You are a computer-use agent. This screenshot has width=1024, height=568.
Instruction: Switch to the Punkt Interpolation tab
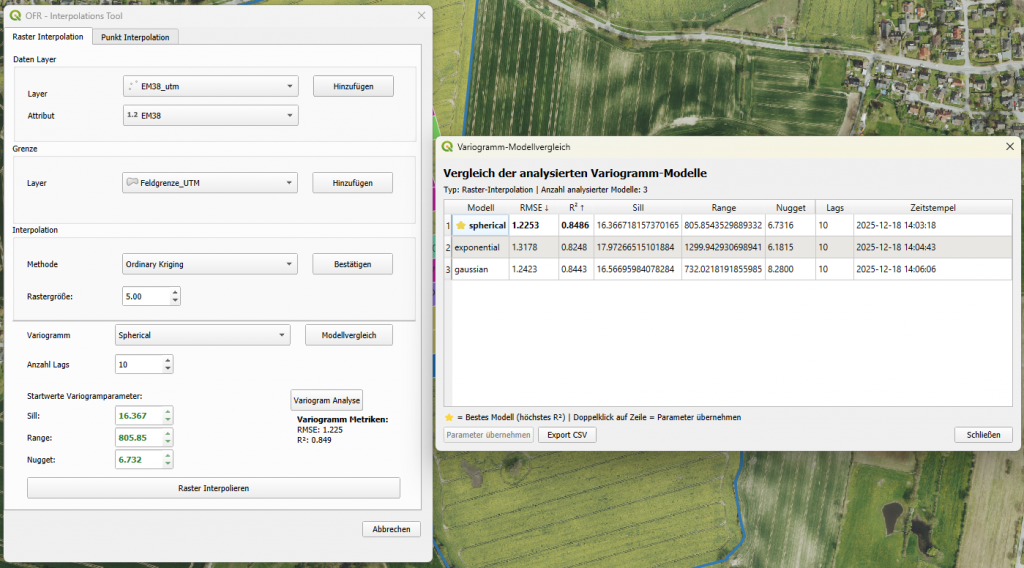(x=135, y=37)
